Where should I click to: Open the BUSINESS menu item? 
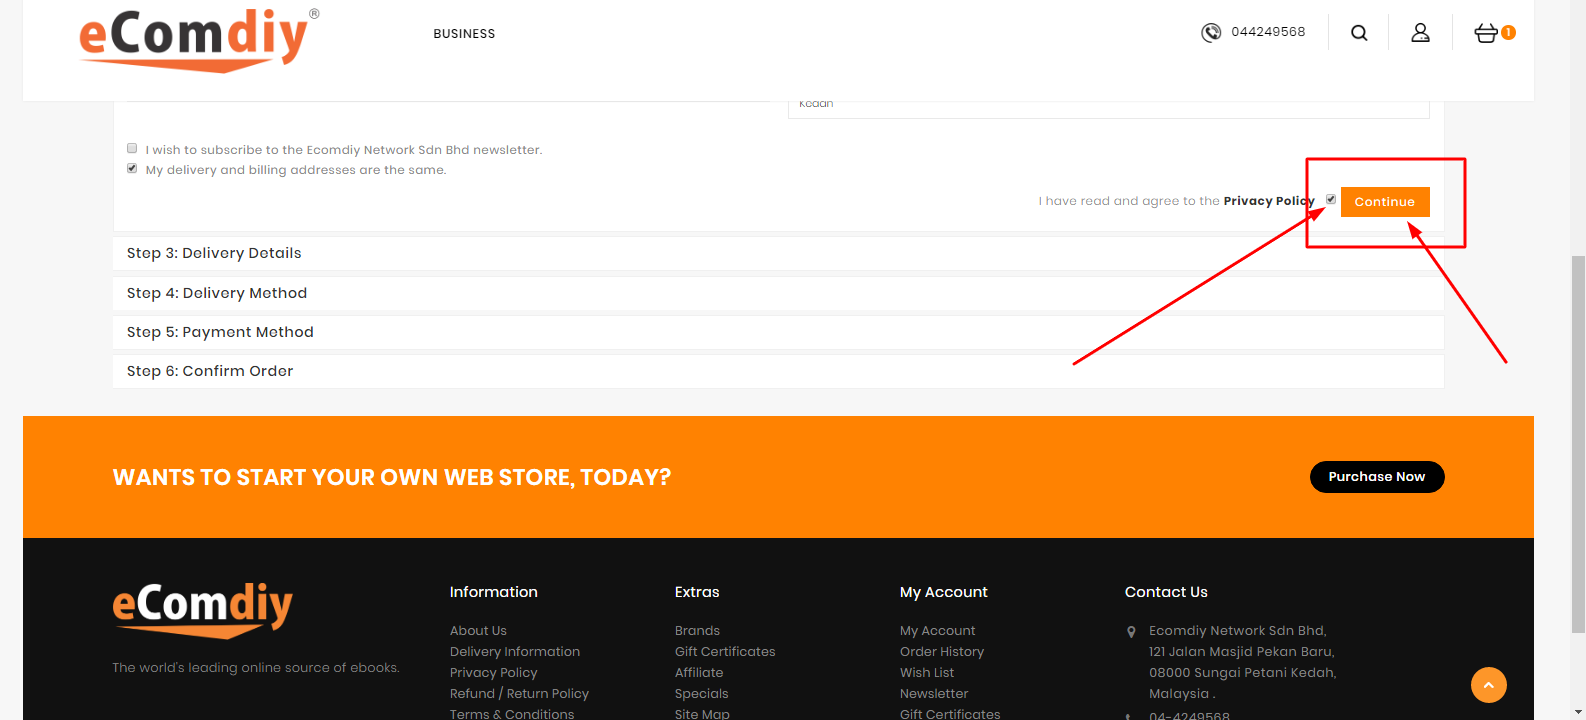point(464,34)
